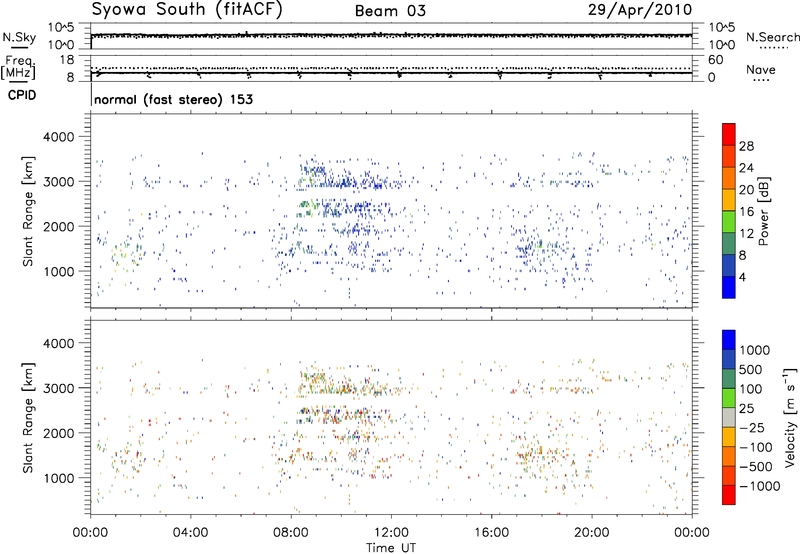This screenshot has width=800, height=554.
Task: Click the '3000' tick of the velocity panel
Action: click(x=58, y=388)
